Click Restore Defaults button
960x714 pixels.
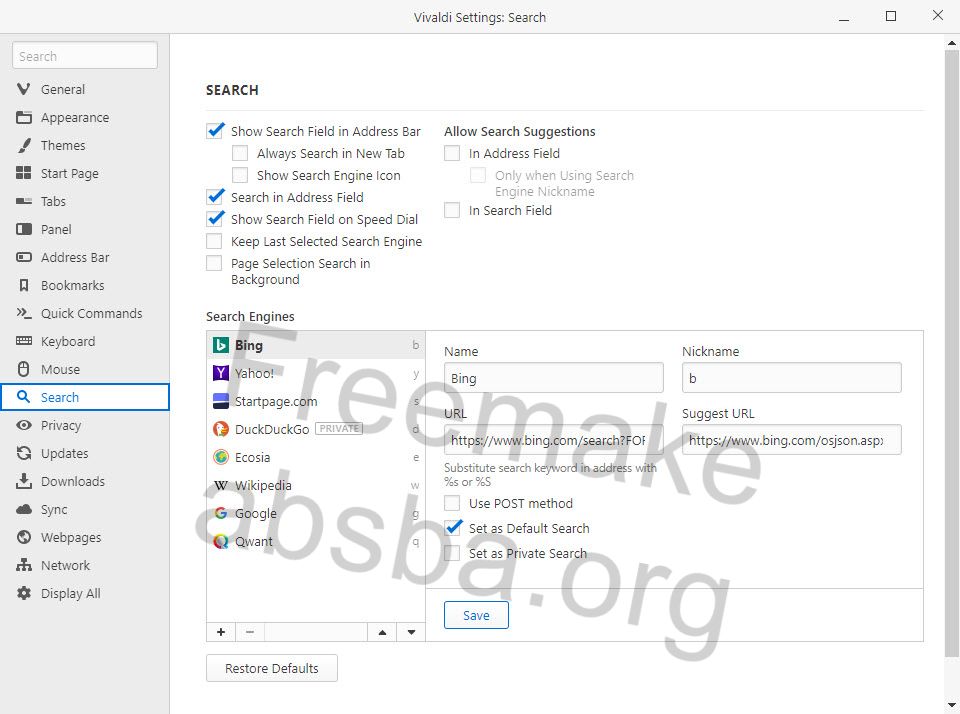coord(271,668)
